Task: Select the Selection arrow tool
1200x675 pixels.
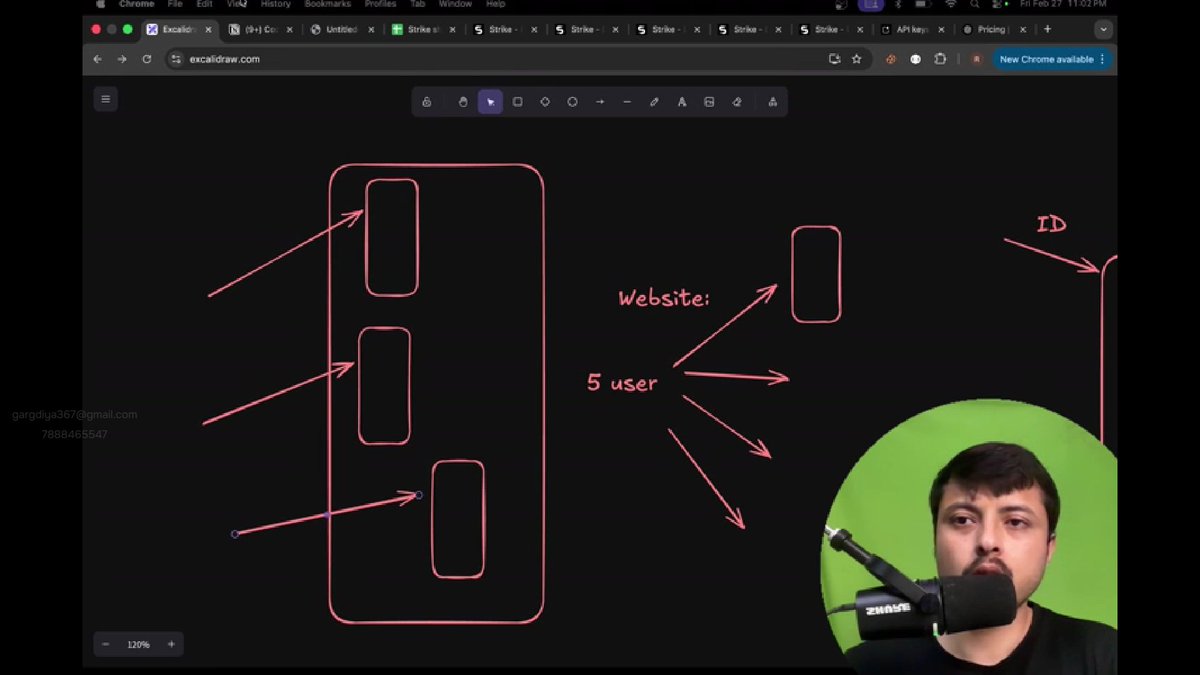Action: pyautogui.click(x=490, y=102)
